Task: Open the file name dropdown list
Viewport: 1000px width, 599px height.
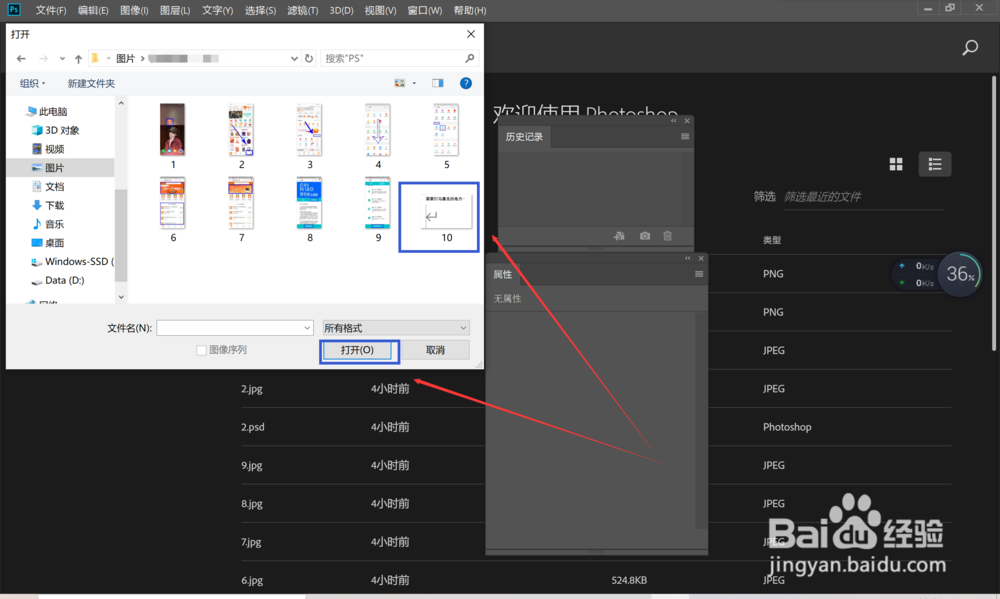Action: pos(306,327)
